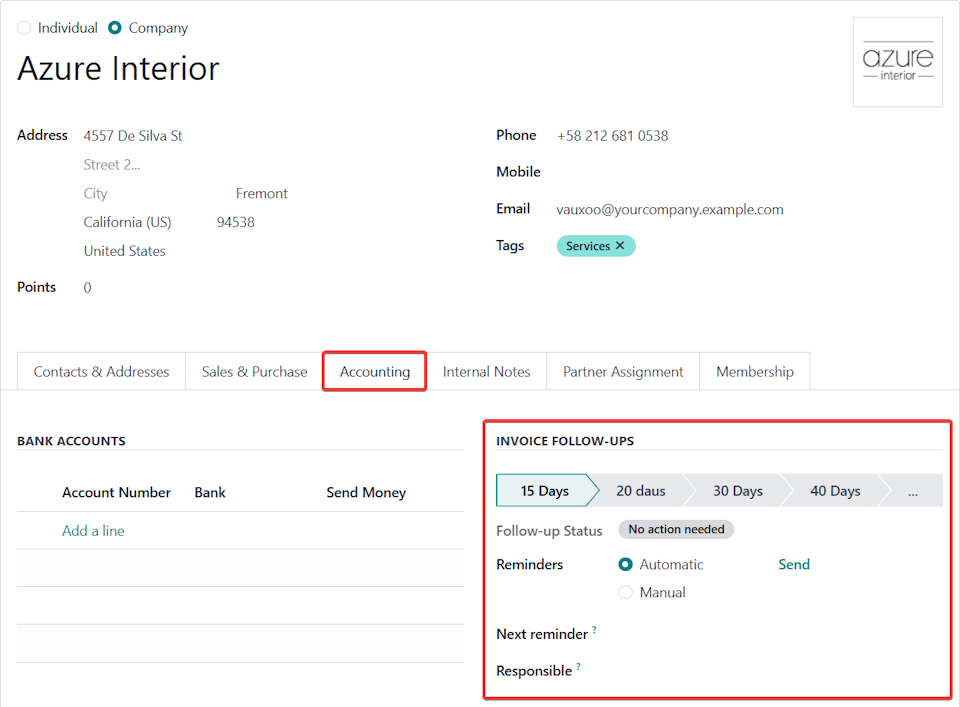Open the Accounting tab
This screenshot has height=707, width=960.
point(375,372)
